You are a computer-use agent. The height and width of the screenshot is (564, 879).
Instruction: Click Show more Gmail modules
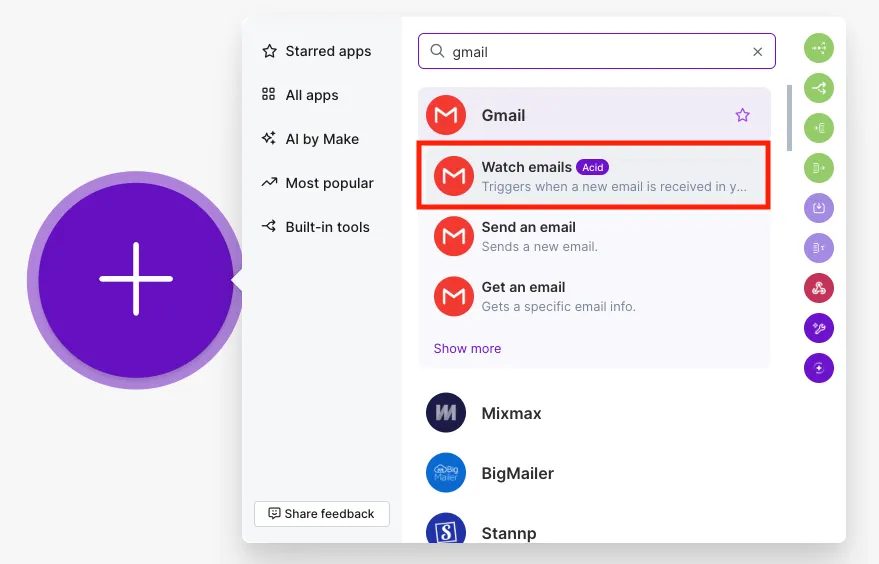tap(467, 348)
